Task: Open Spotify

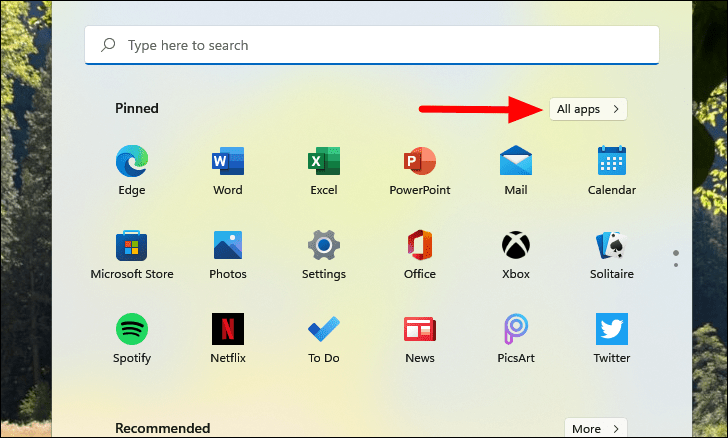Action: point(132,338)
